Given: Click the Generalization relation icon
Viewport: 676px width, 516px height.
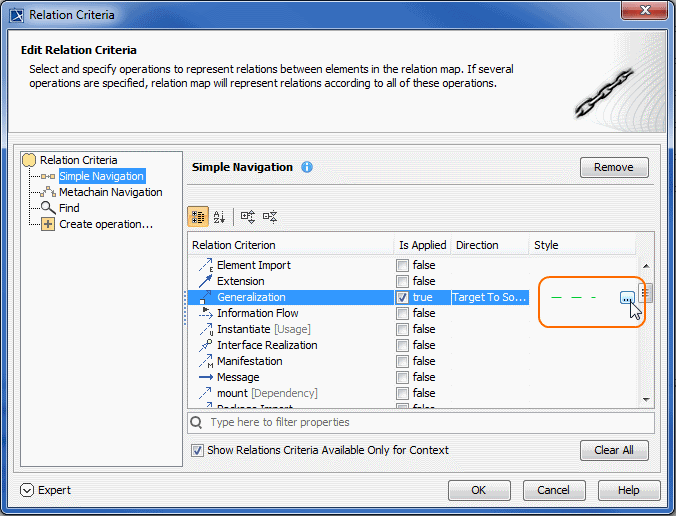Looking at the screenshot, I should pyautogui.click(x=205, y=297).
